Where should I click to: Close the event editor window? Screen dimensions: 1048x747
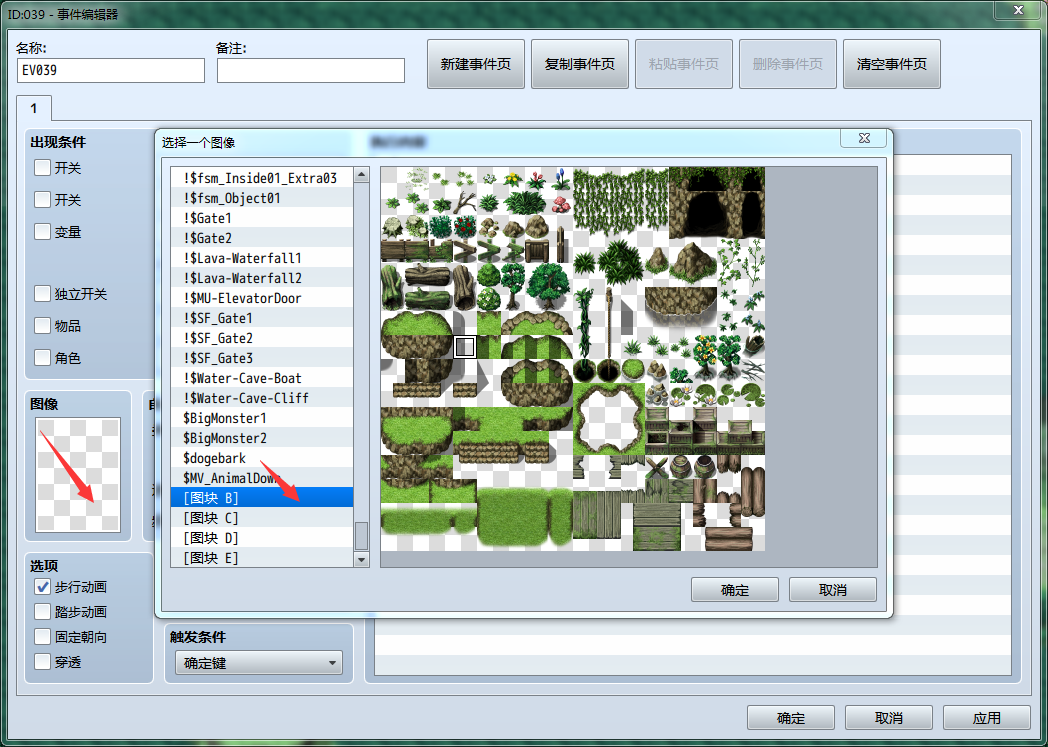pos(1018,10)
